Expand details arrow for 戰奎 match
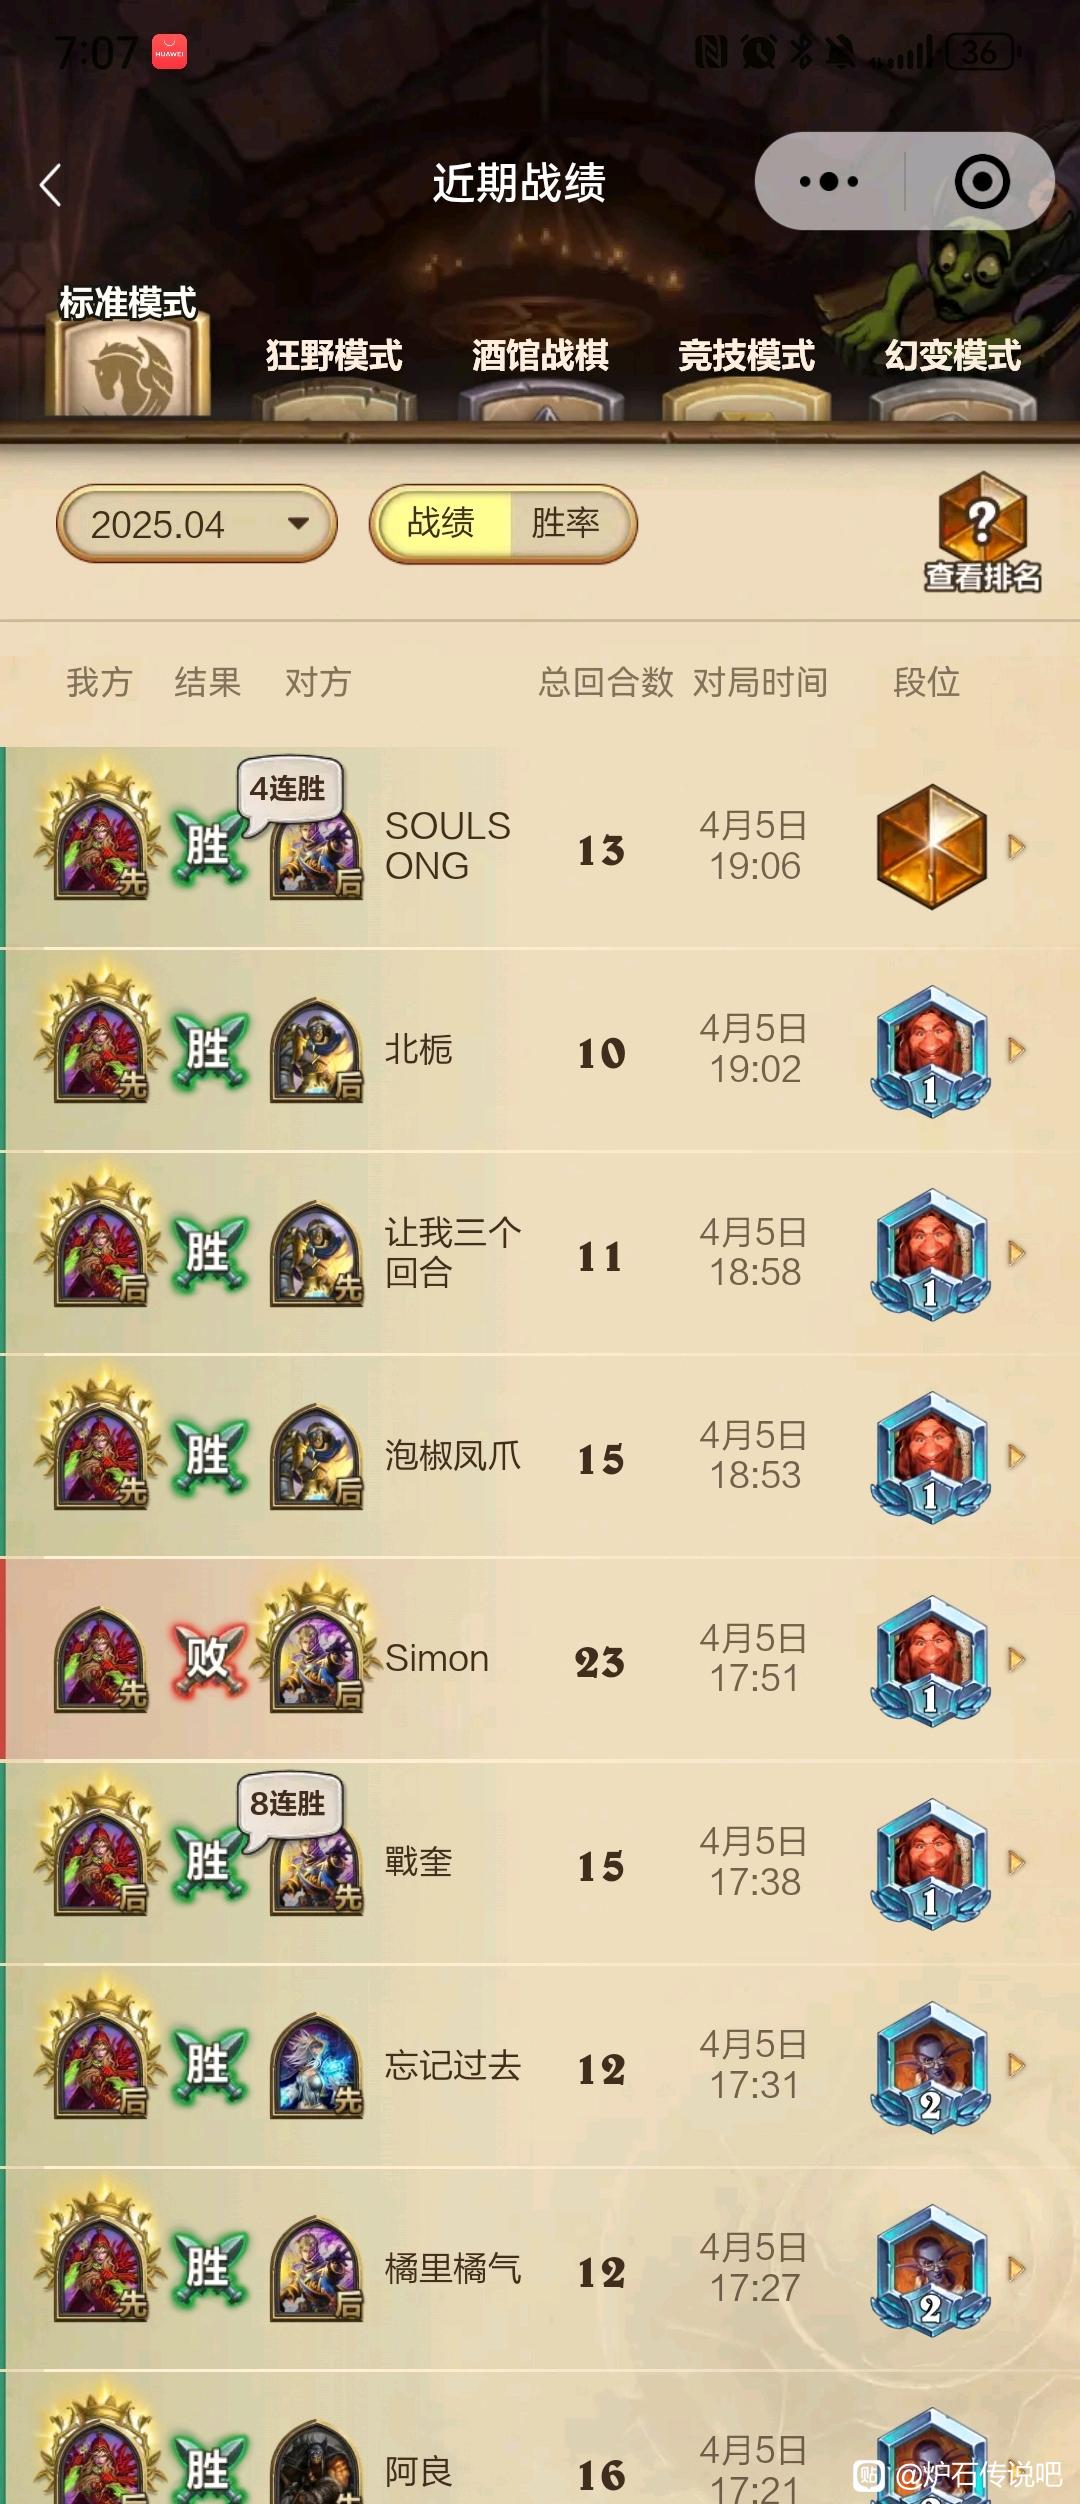 [1017, 1862]
